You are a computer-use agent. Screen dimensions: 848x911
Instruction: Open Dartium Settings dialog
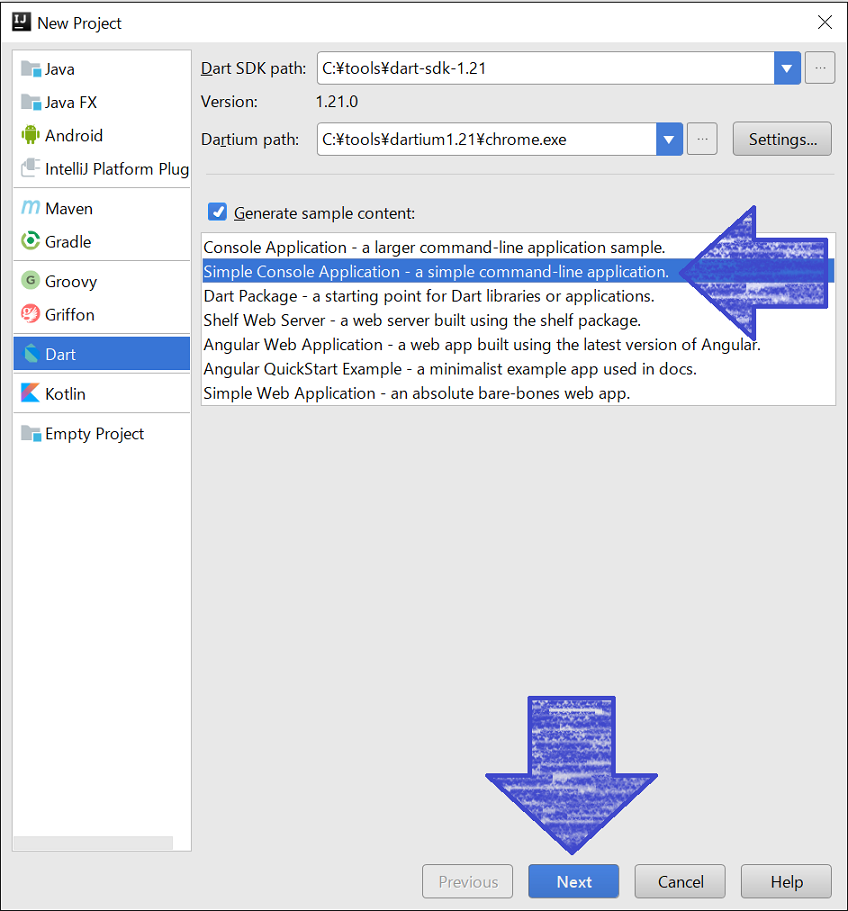coord(782,139)
